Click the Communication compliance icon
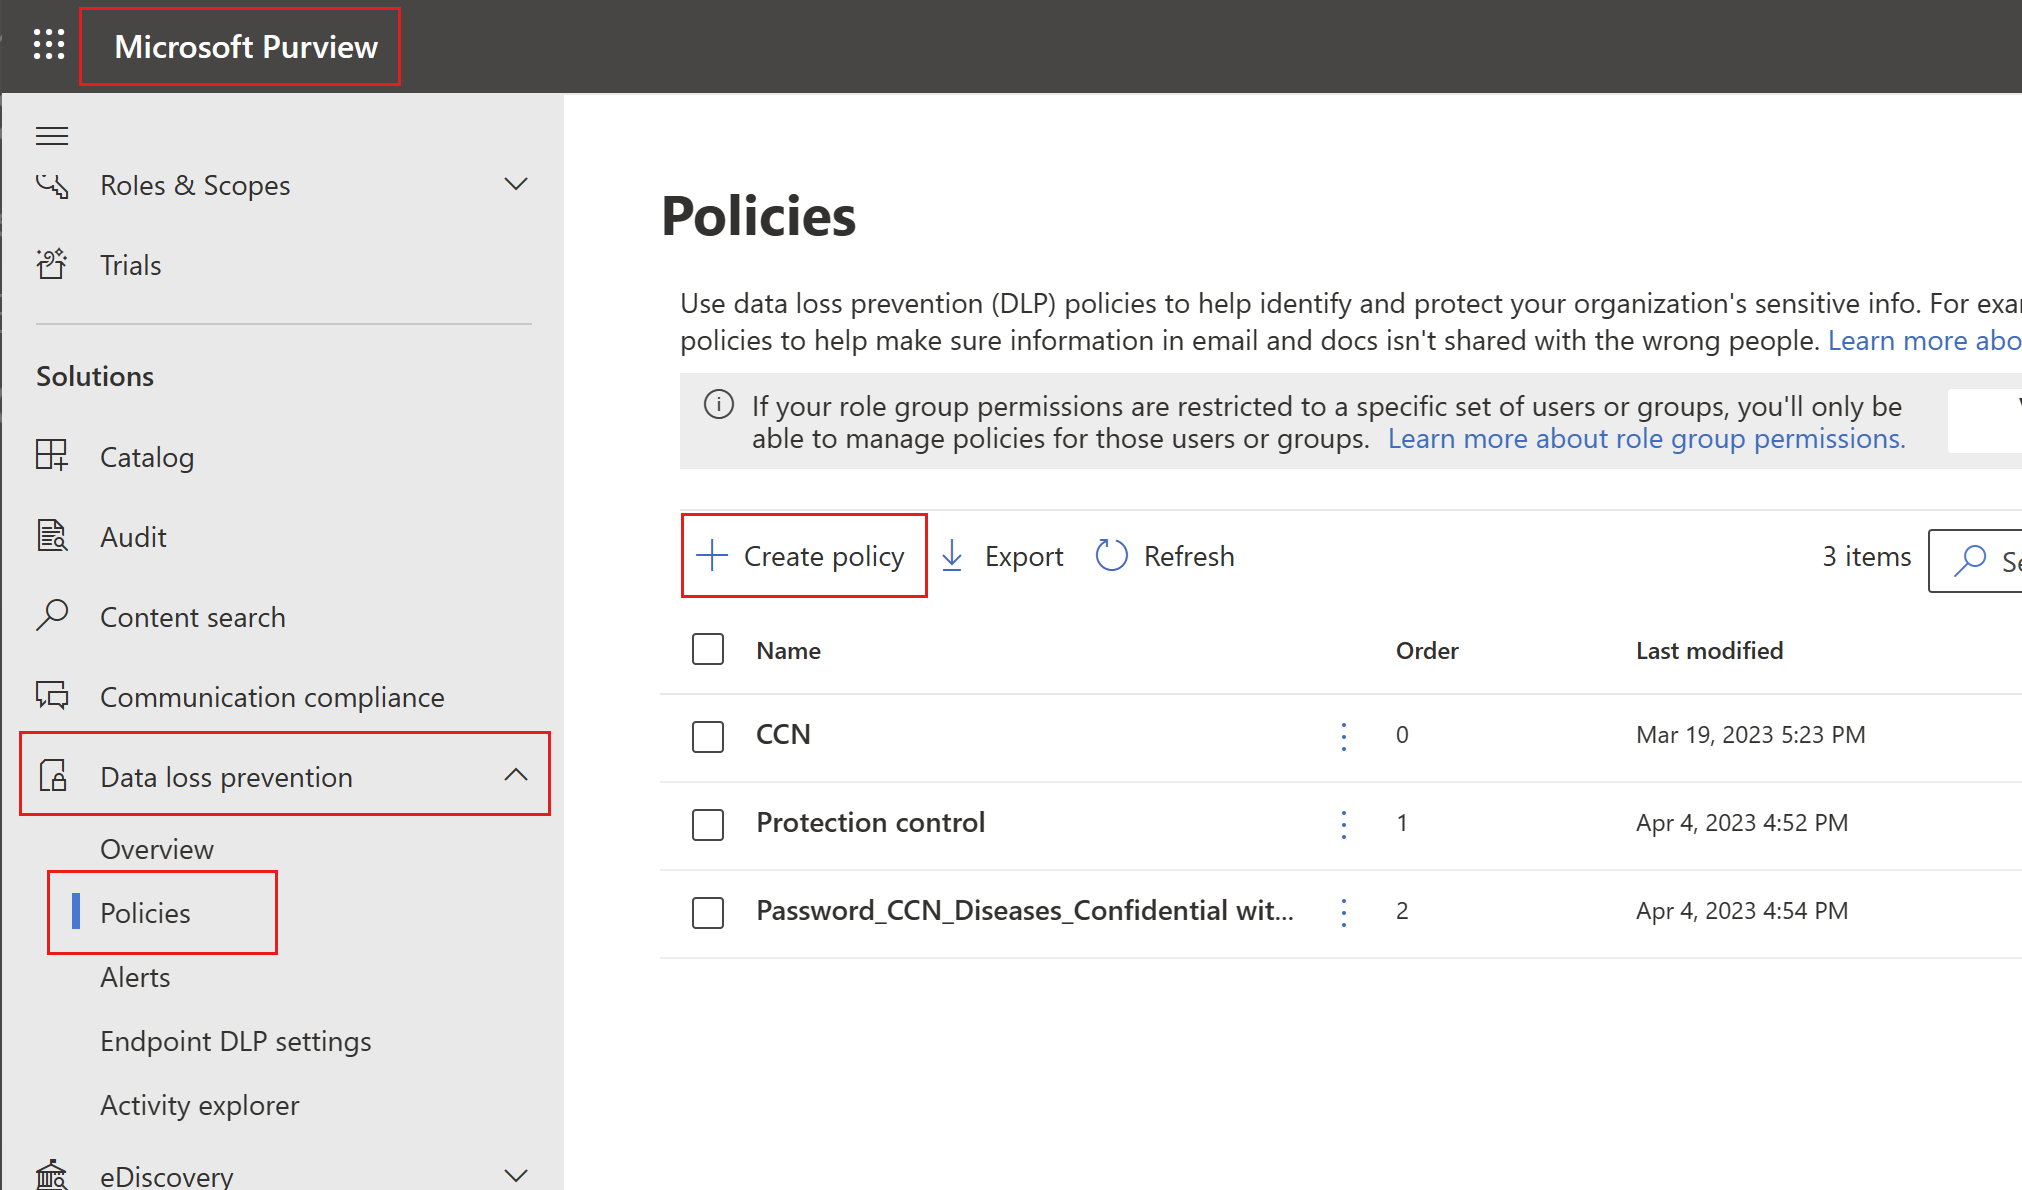 pyautogui.click(x=52, y=696)
